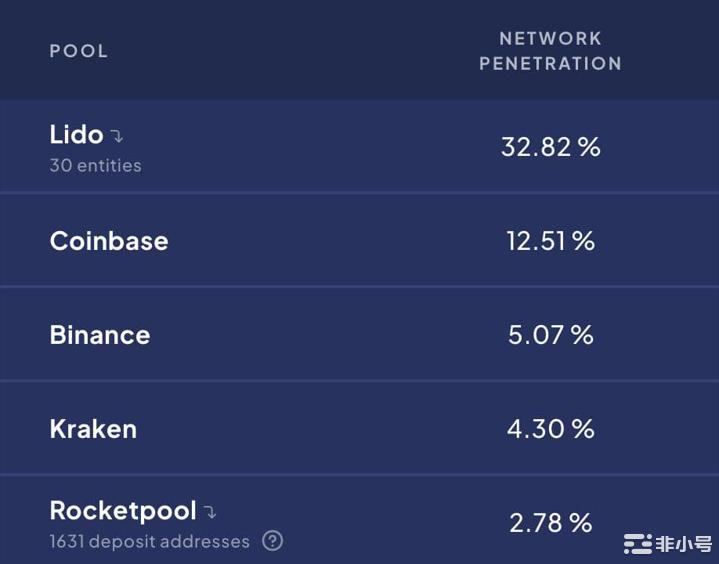This screenshot has width=719, height=564.
Task: Open the Rocketpool pool name
Action: tap(123, 511)
